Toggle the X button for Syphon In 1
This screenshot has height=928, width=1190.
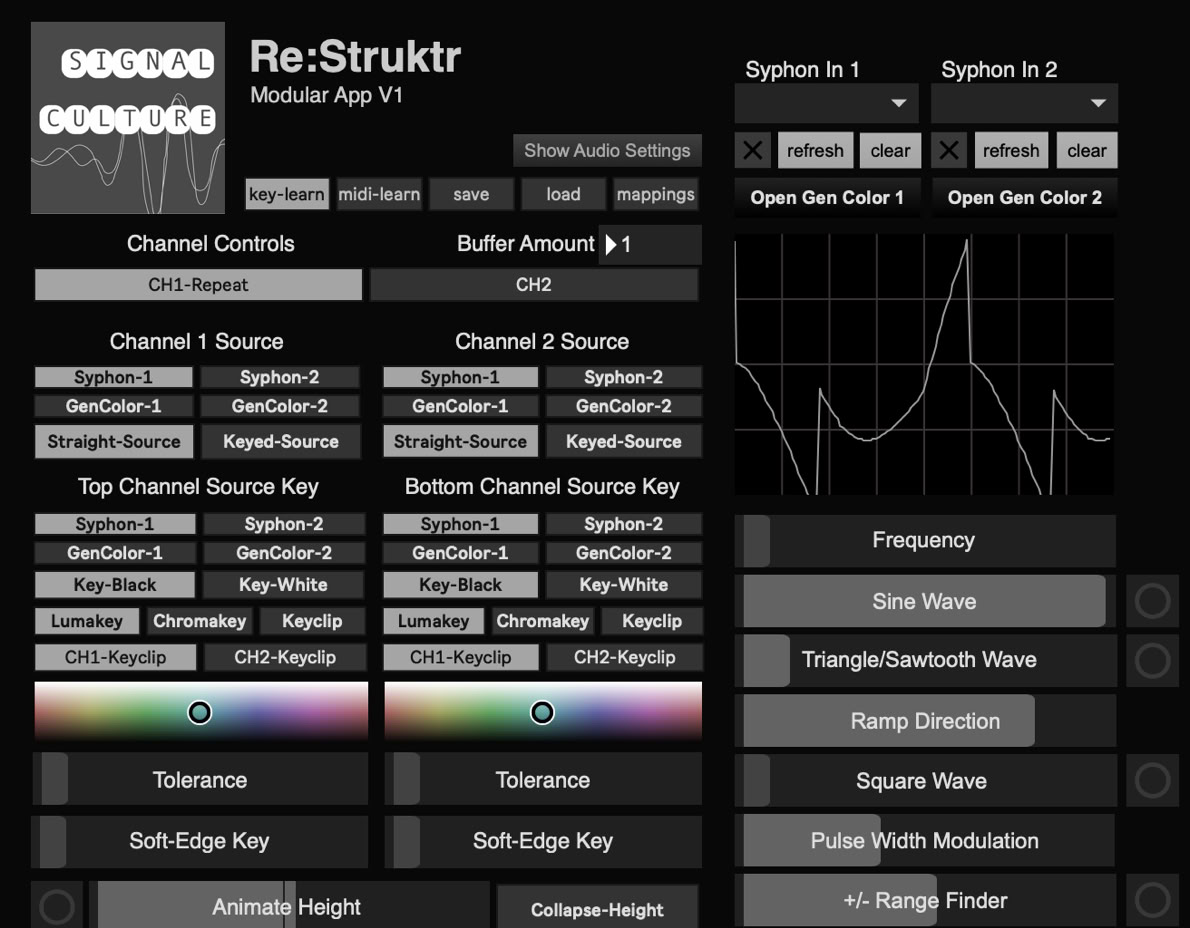(x=752, y=150)
